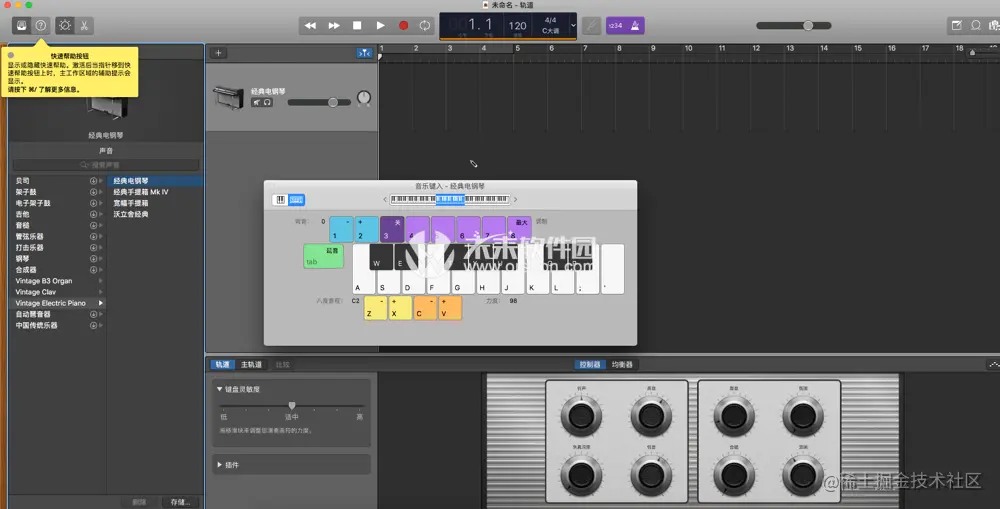Start recording with the red Record button
Viewport: 1000px width, 509px height.
pyautogui.click(x=403, y=26)
